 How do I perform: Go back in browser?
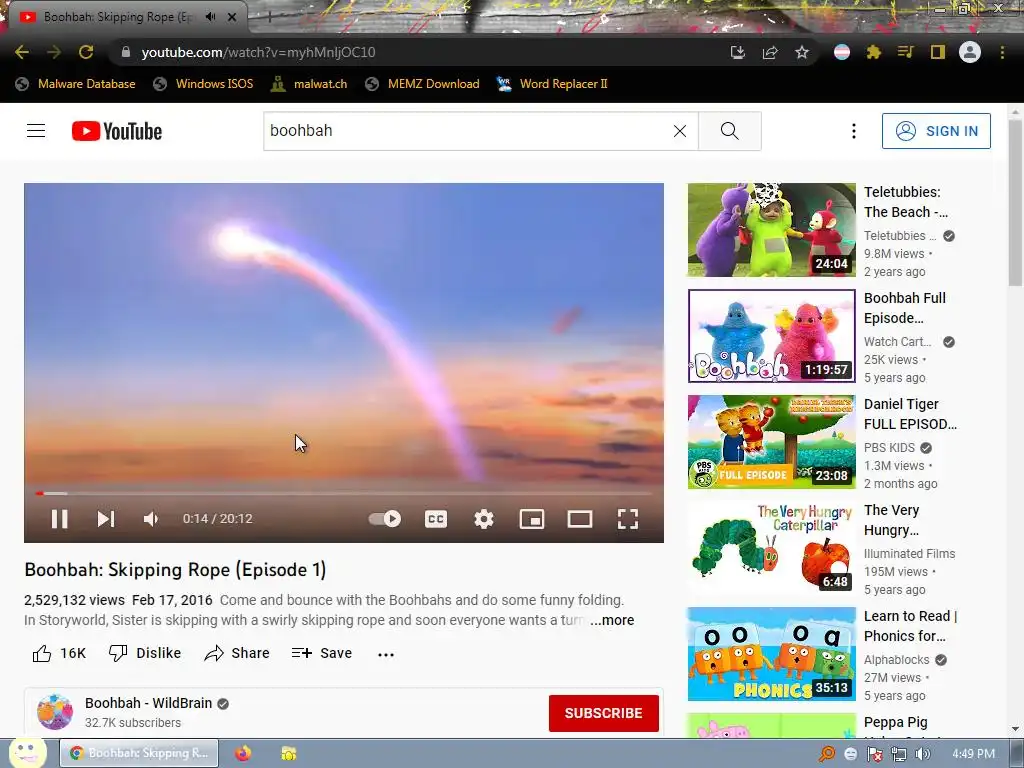(22, 52)
